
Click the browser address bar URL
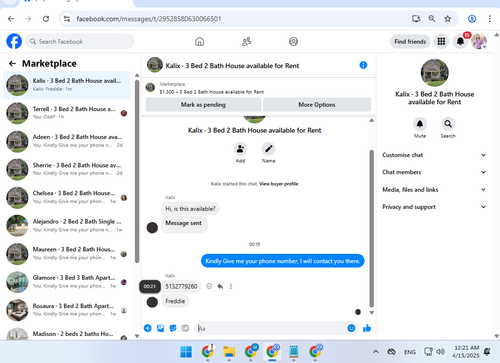coord(149,19)
